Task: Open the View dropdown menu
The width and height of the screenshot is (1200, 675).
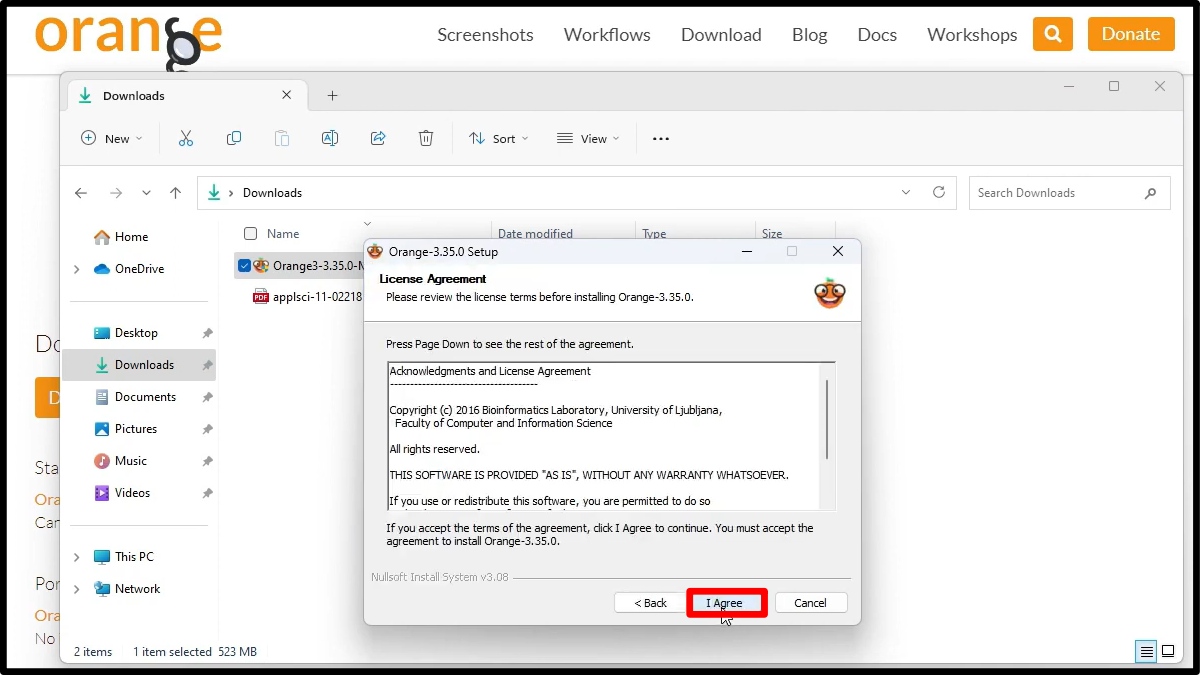Action: tap(588, 139)
